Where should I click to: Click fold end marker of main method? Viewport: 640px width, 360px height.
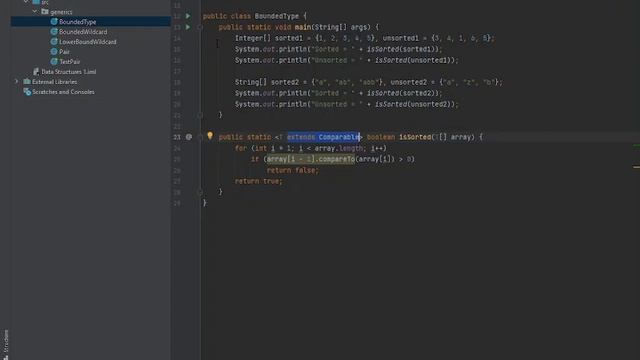tap(200, 115)
